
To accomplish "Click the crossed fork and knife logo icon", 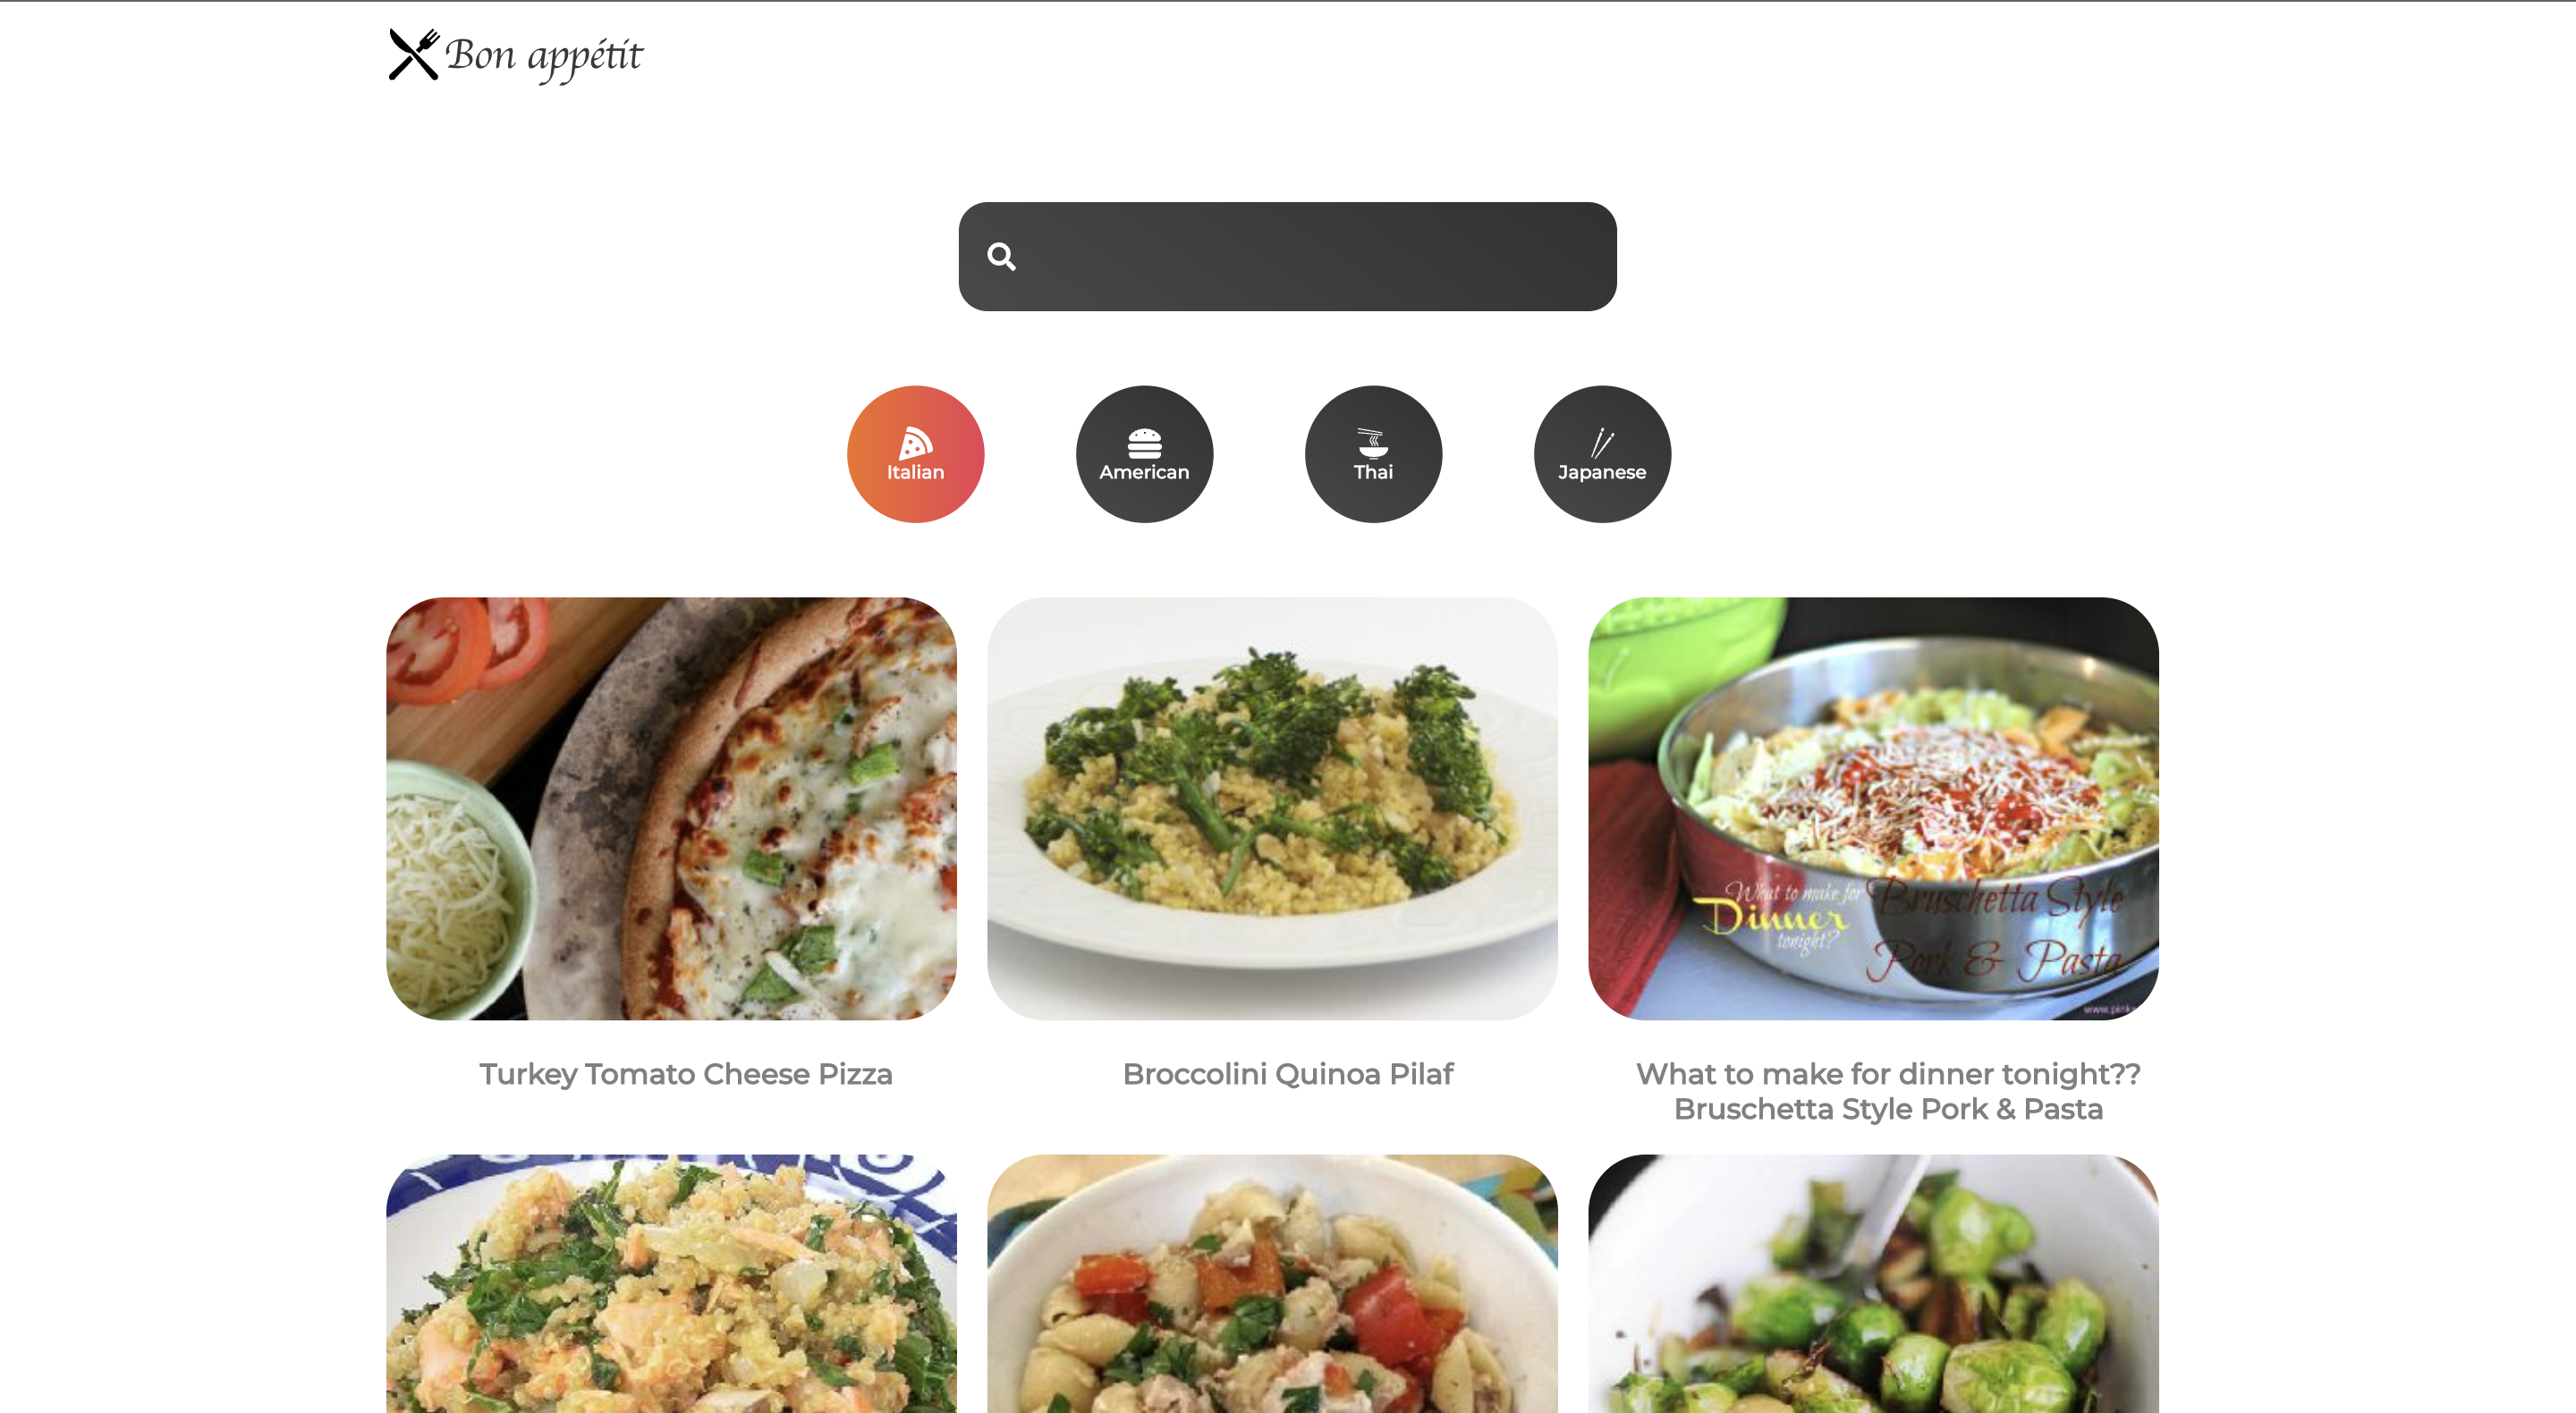I will pyautogui.click(x=413, y=54).
